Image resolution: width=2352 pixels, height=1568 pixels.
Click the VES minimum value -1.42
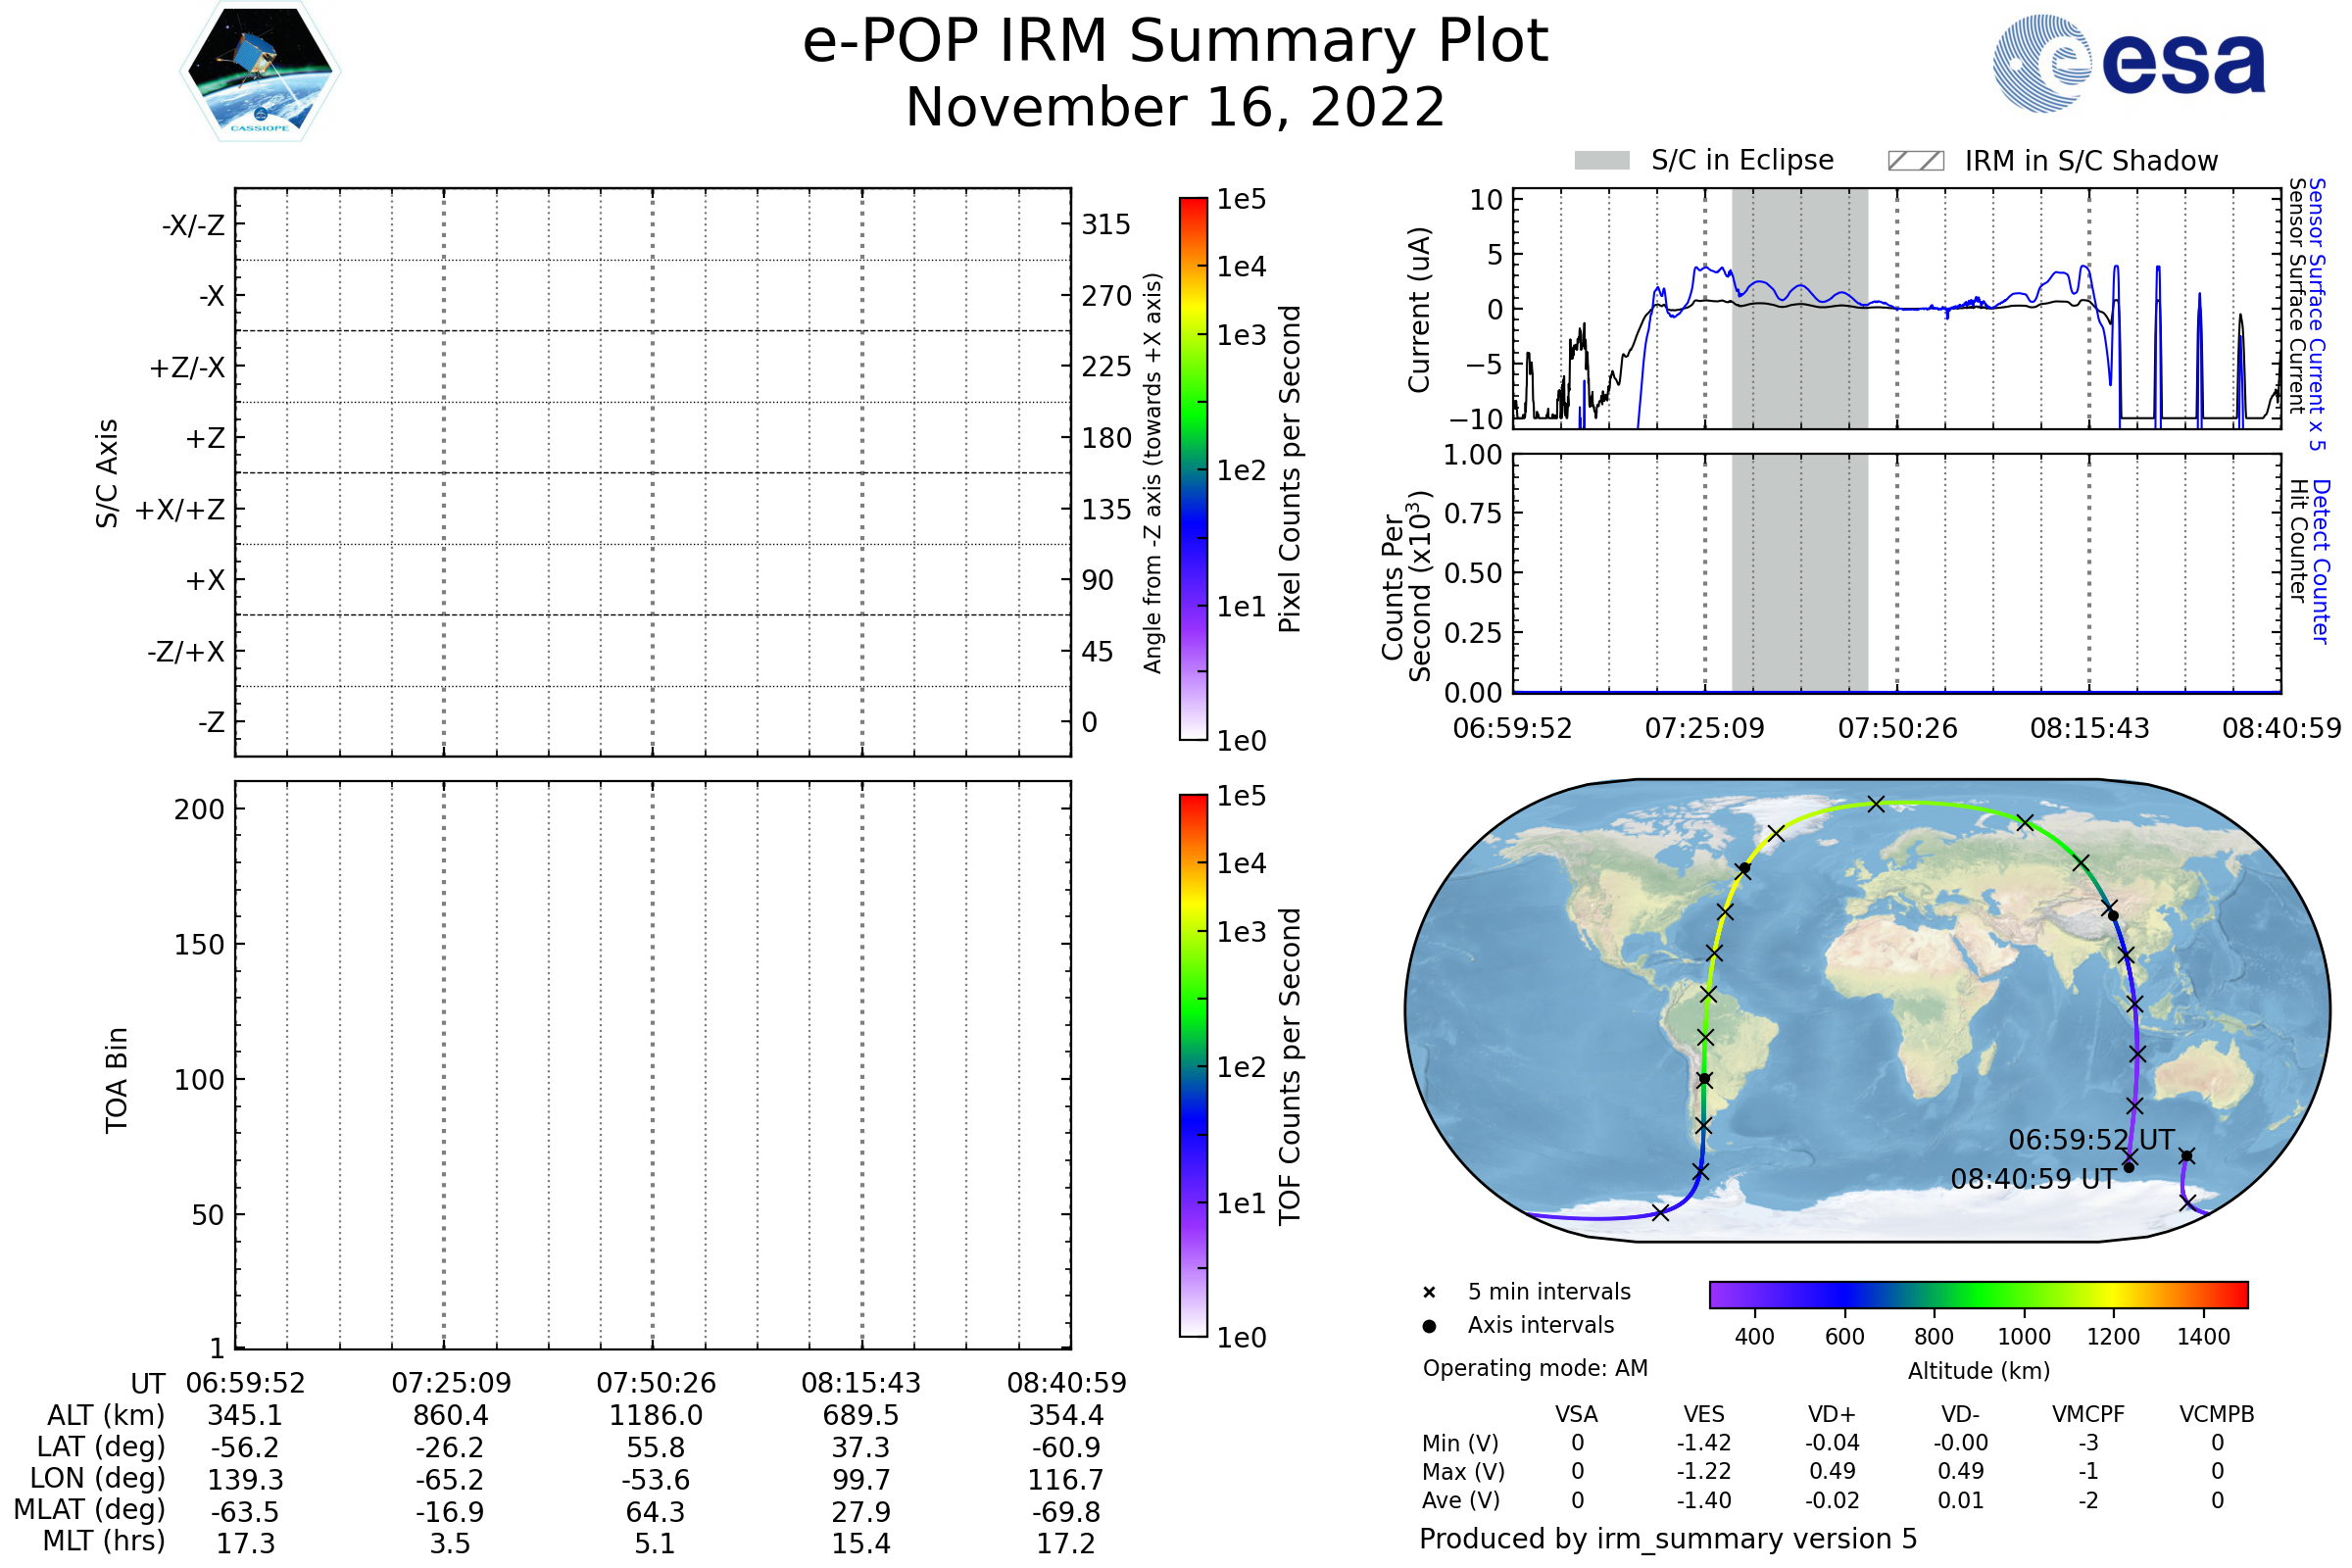click(1703, 1443)
